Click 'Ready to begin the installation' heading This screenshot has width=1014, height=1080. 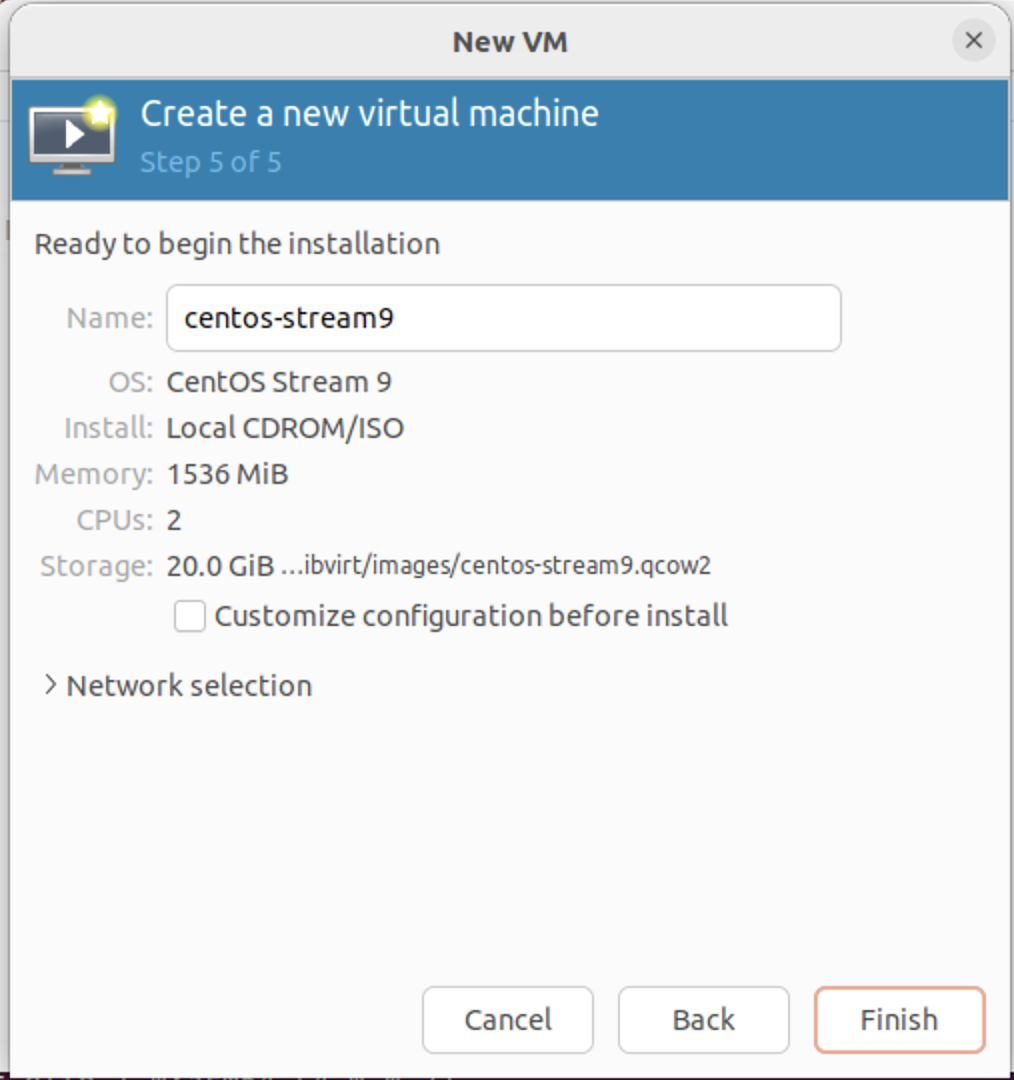[x=237, y=244]
